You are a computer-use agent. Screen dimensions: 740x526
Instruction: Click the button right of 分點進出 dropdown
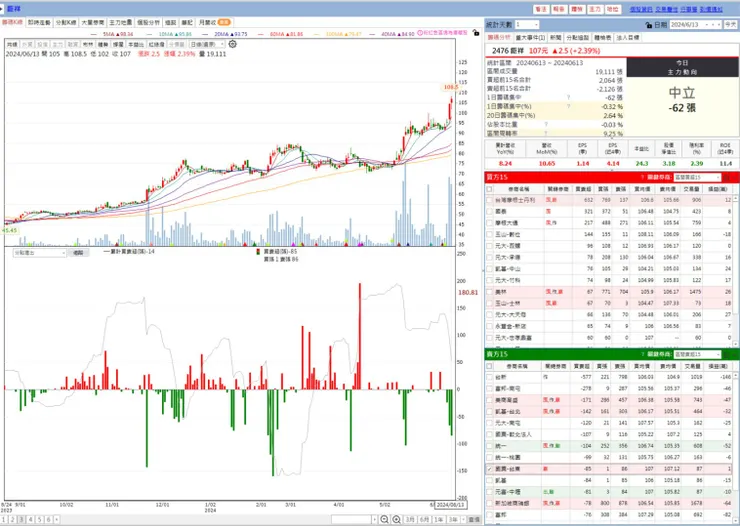tap(78, 253)
